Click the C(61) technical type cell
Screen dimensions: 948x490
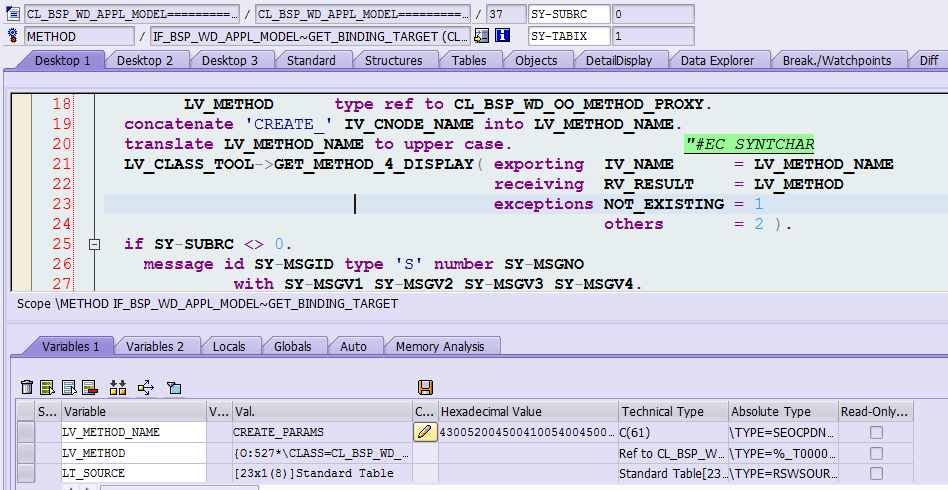coord(674,432)
